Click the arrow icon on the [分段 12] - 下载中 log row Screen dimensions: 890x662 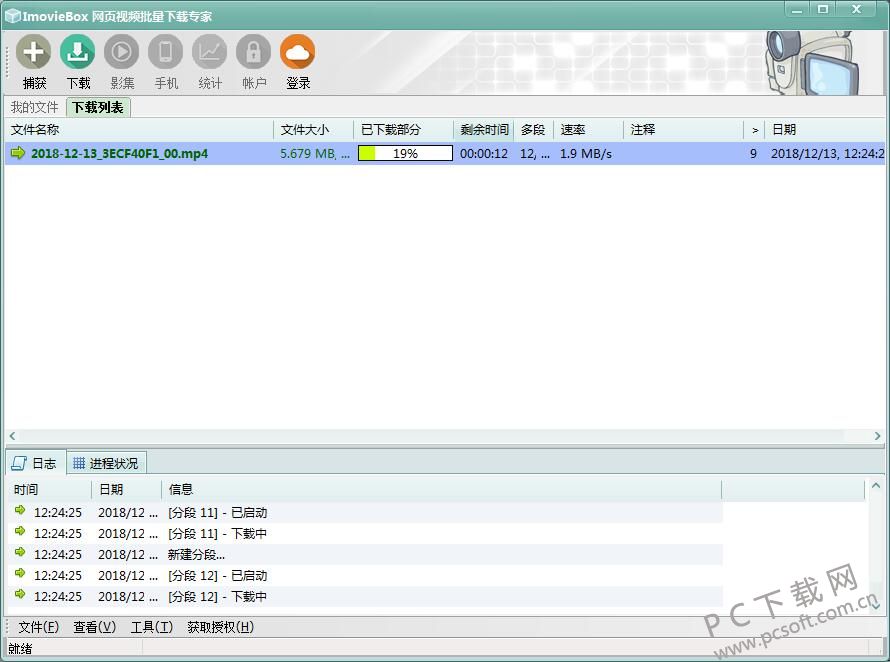pos(20,594)
